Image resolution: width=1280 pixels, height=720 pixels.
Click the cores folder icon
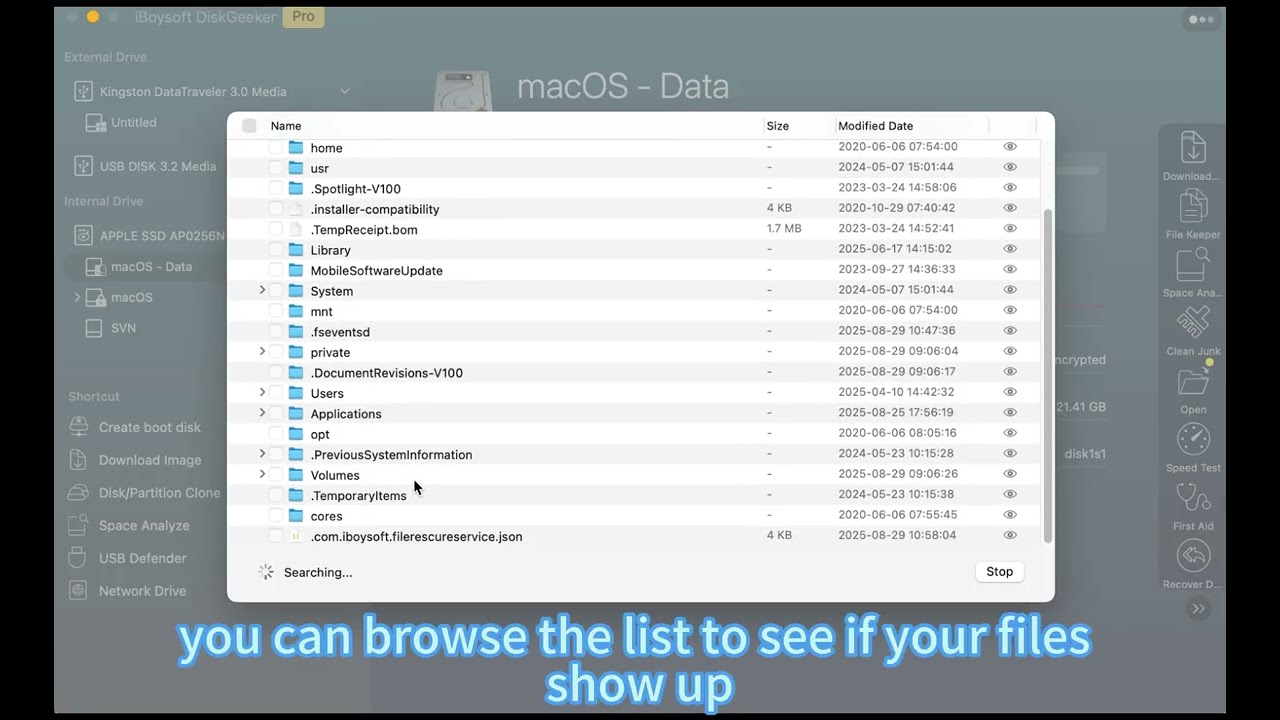tap(296, 516)
